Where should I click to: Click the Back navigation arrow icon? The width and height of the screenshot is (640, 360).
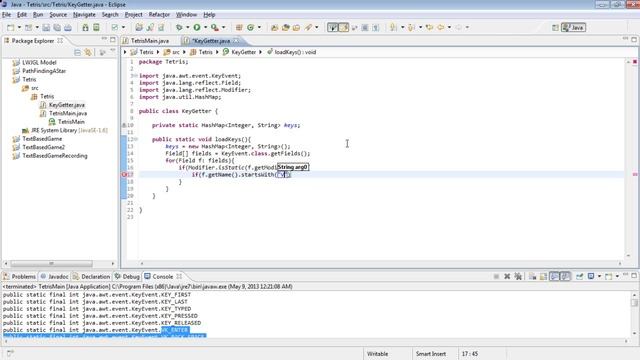coord(441,27)
